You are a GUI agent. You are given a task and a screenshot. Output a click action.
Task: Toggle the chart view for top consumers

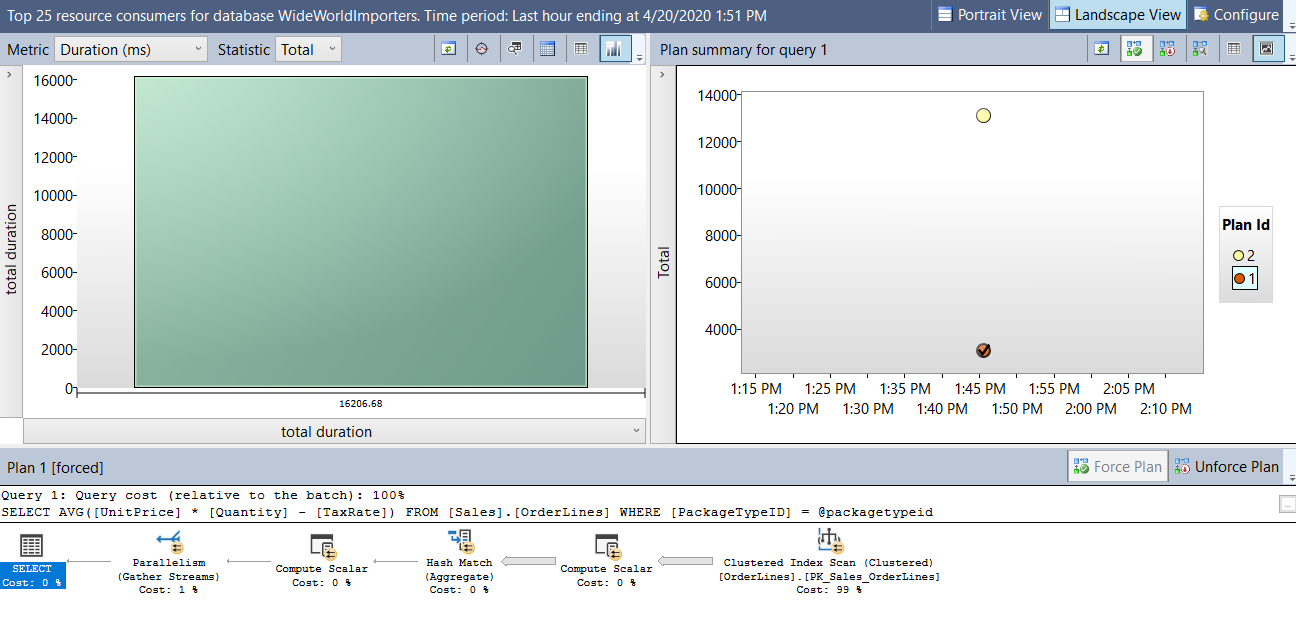tap(613, 48)
